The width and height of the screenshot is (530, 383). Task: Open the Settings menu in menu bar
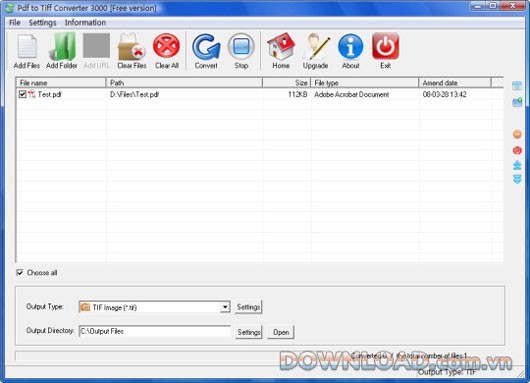click(43, 23)
